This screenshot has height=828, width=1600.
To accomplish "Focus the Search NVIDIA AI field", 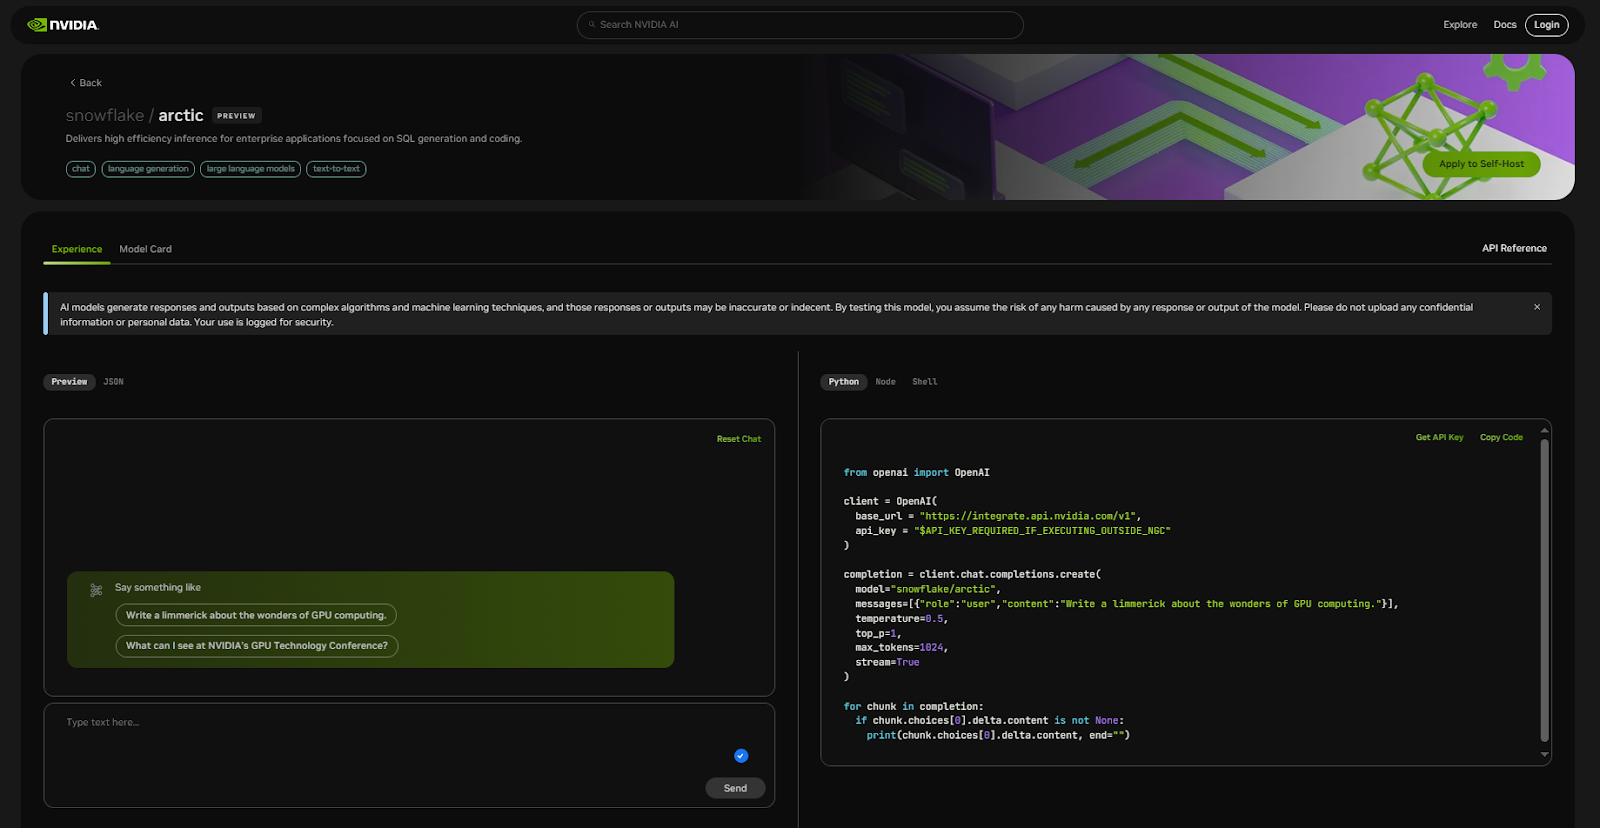I will pos(800,25).
